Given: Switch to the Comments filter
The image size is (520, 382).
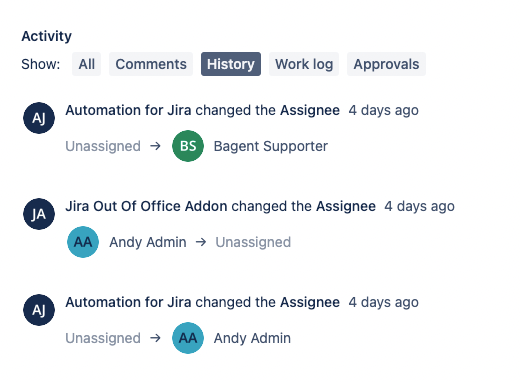Looking at the screenshot, I should 151,64.
